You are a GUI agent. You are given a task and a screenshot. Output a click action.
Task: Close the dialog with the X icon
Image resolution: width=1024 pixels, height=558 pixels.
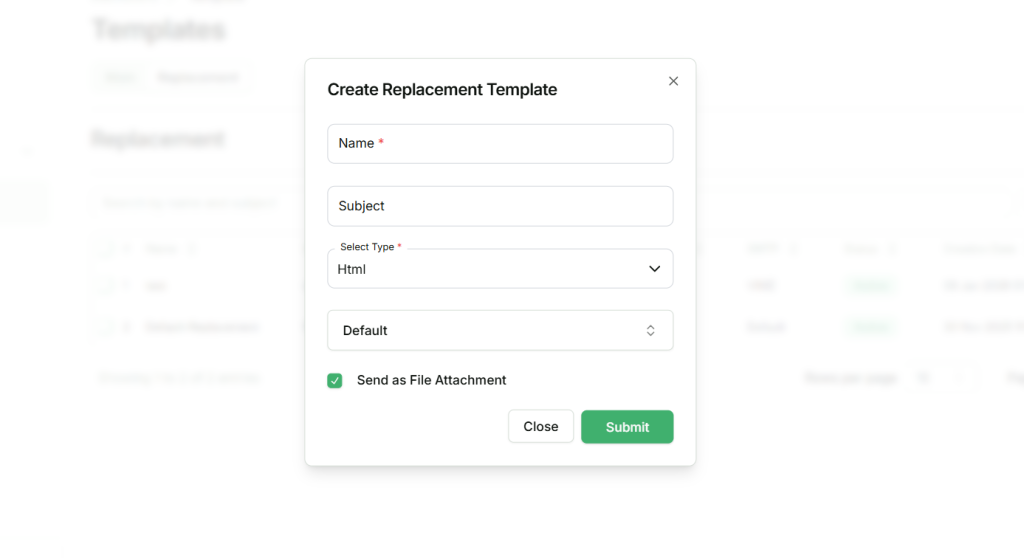coord(673,81)
